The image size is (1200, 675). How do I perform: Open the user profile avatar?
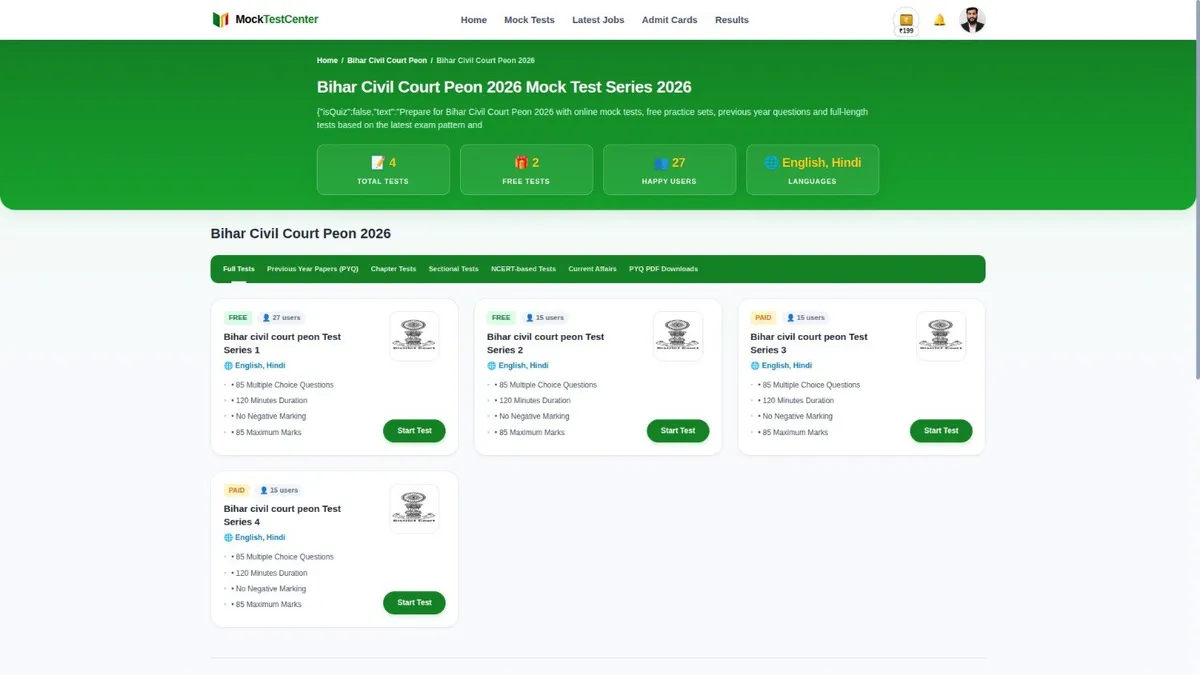pos(972,20)
